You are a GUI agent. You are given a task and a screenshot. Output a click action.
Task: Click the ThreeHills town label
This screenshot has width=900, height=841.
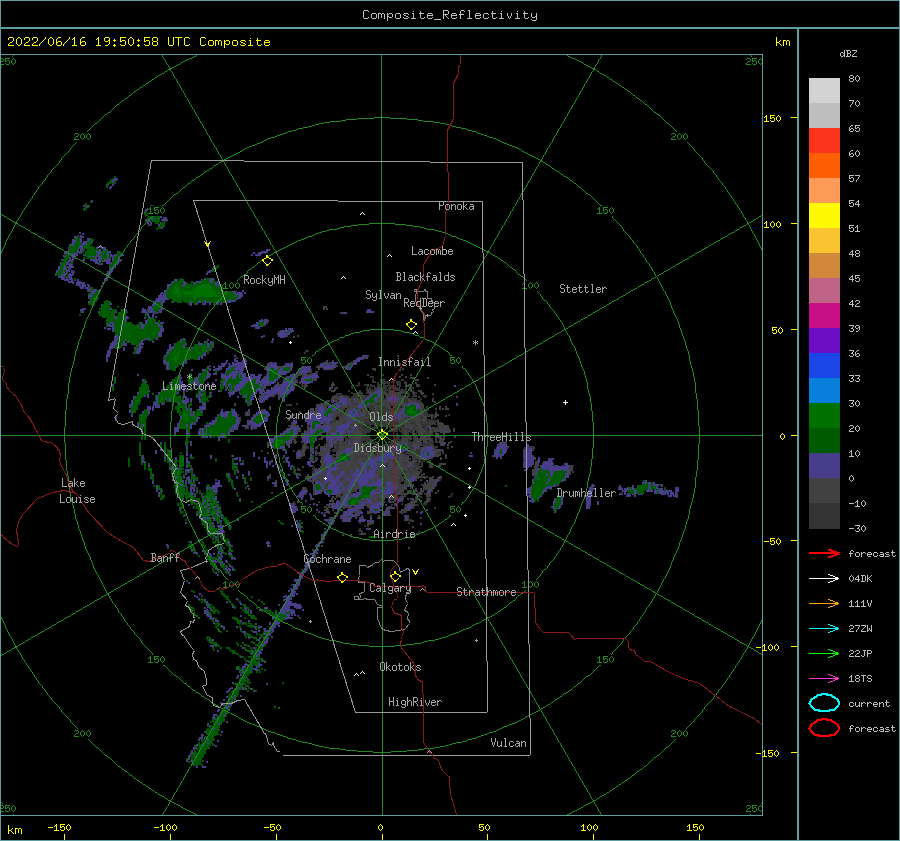[501, 437]
